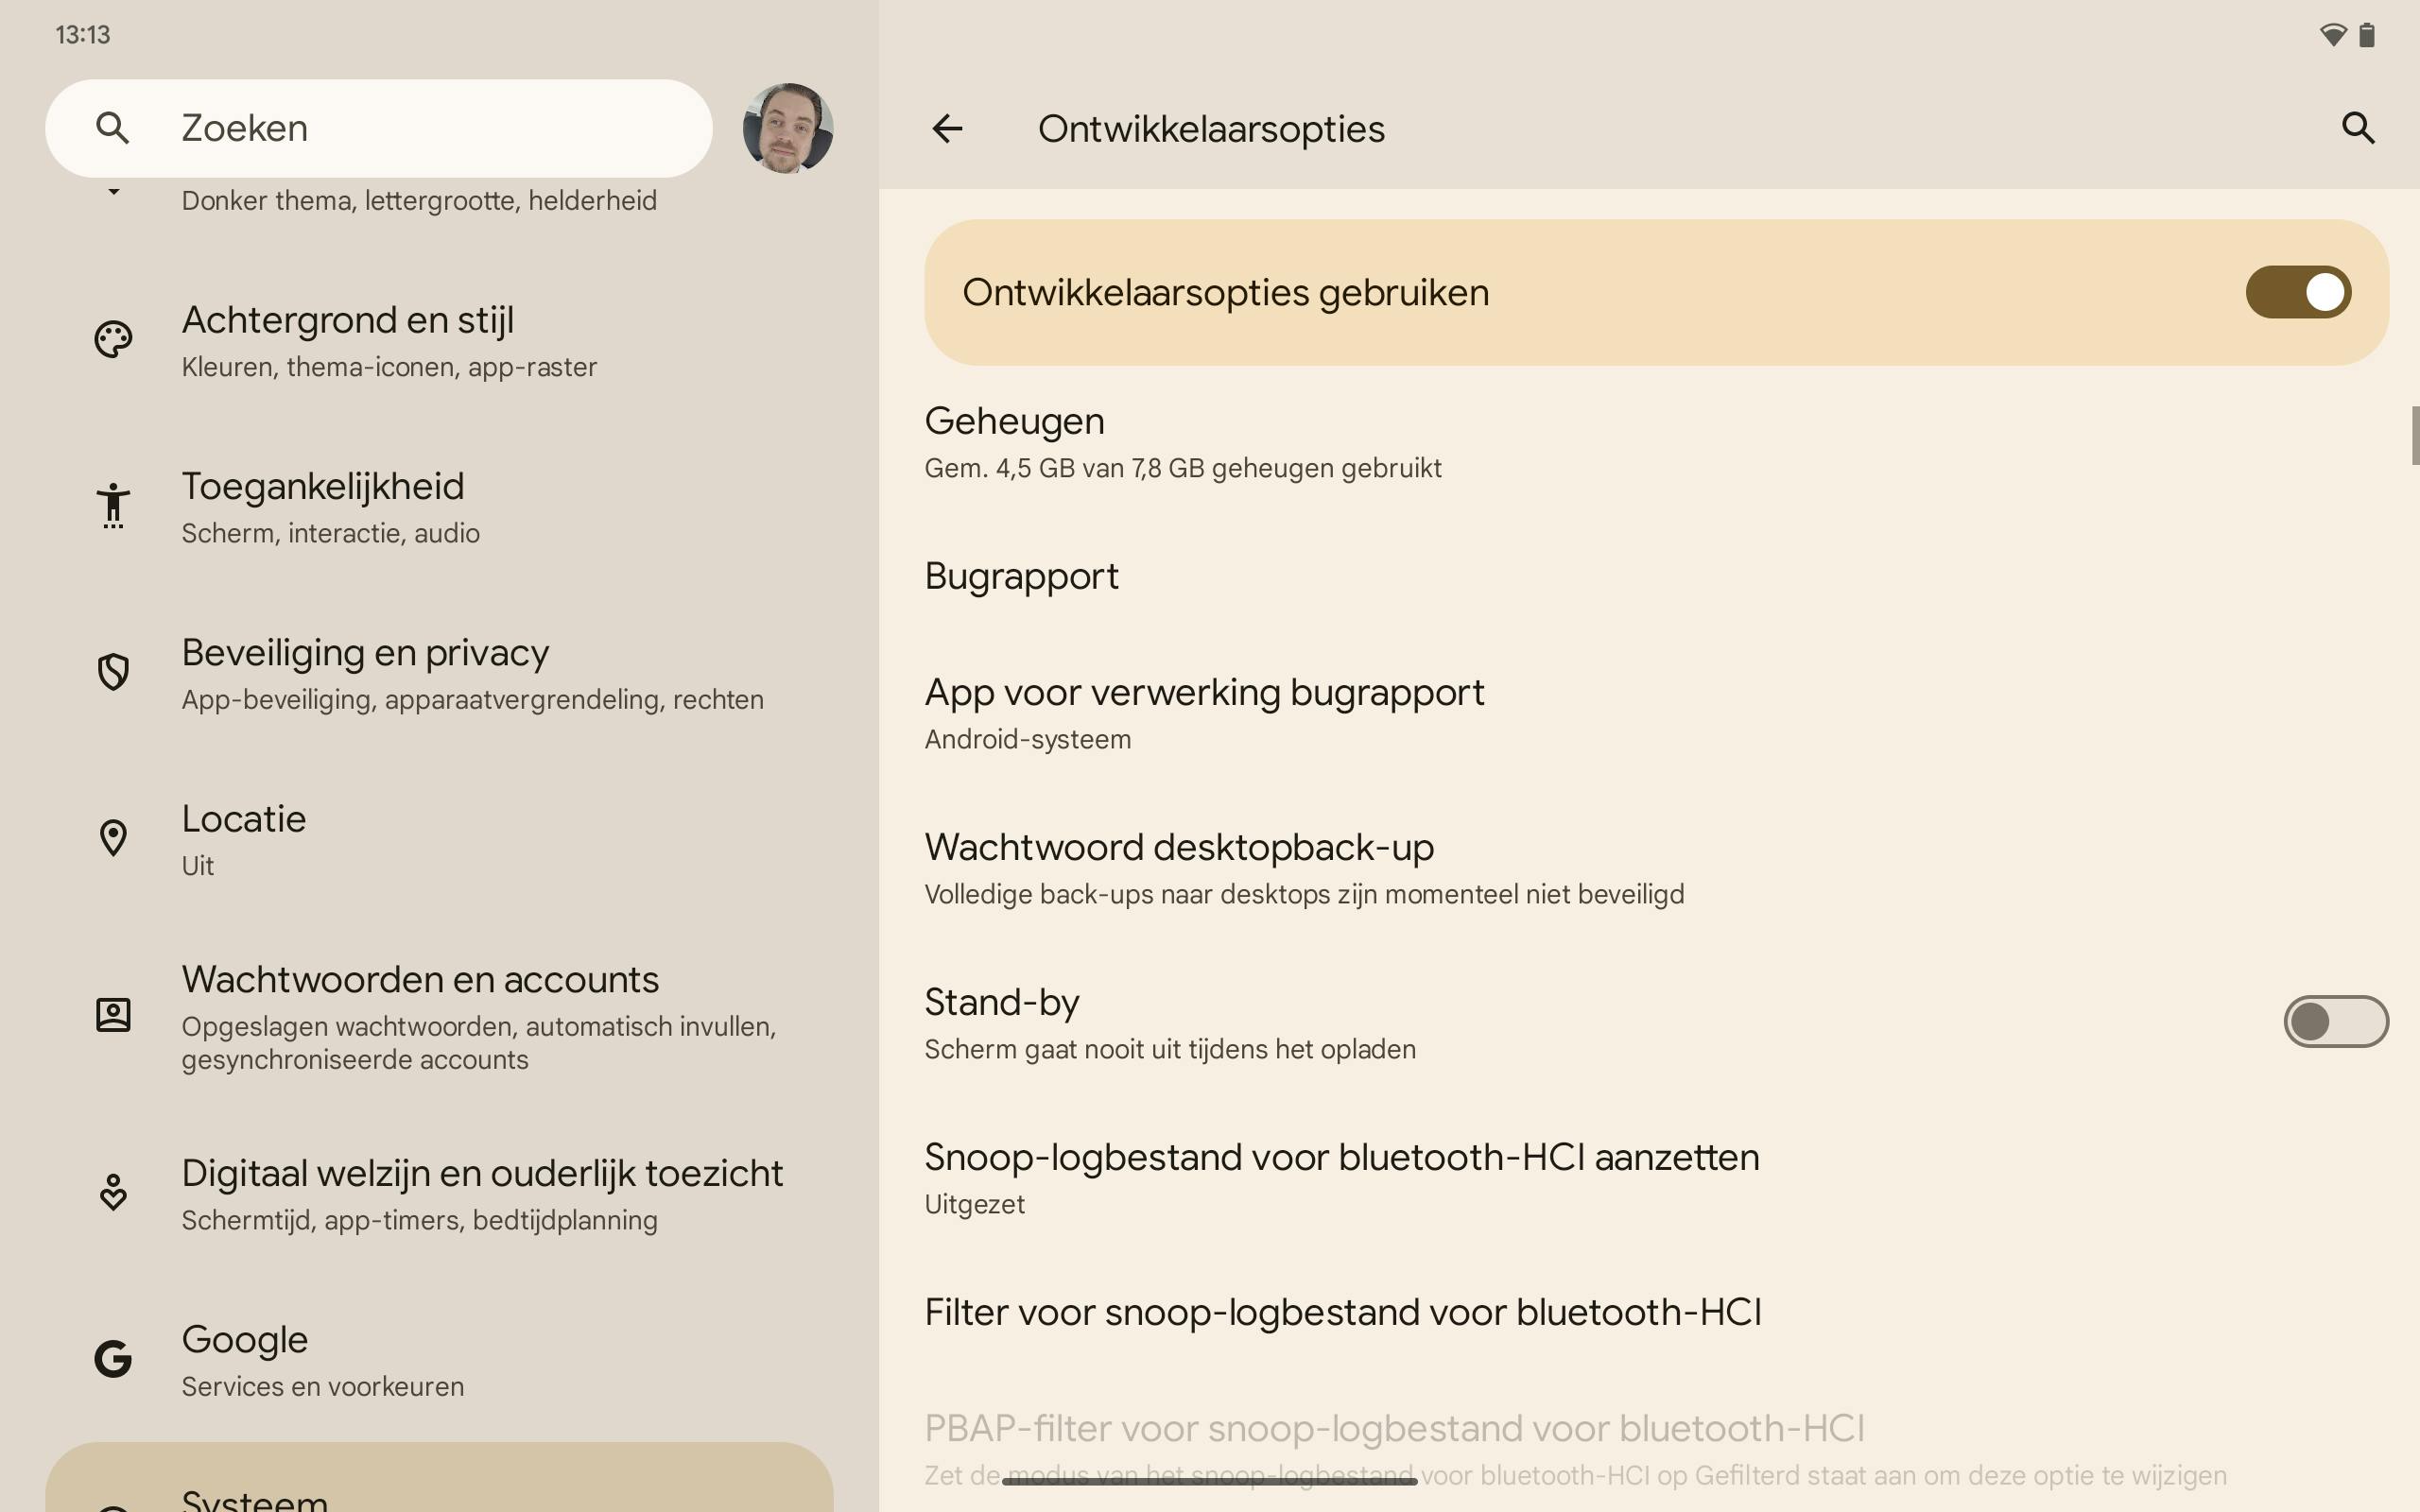Click the Wachtwoorden en accounts person icon

point(113,1015)
